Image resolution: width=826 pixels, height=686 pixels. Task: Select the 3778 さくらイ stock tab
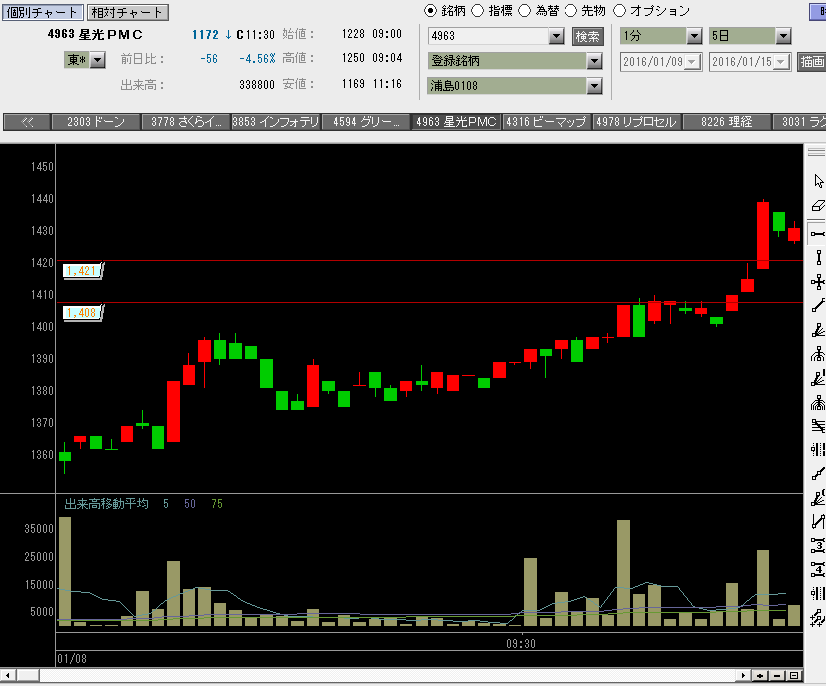click(x=186, y=122)
